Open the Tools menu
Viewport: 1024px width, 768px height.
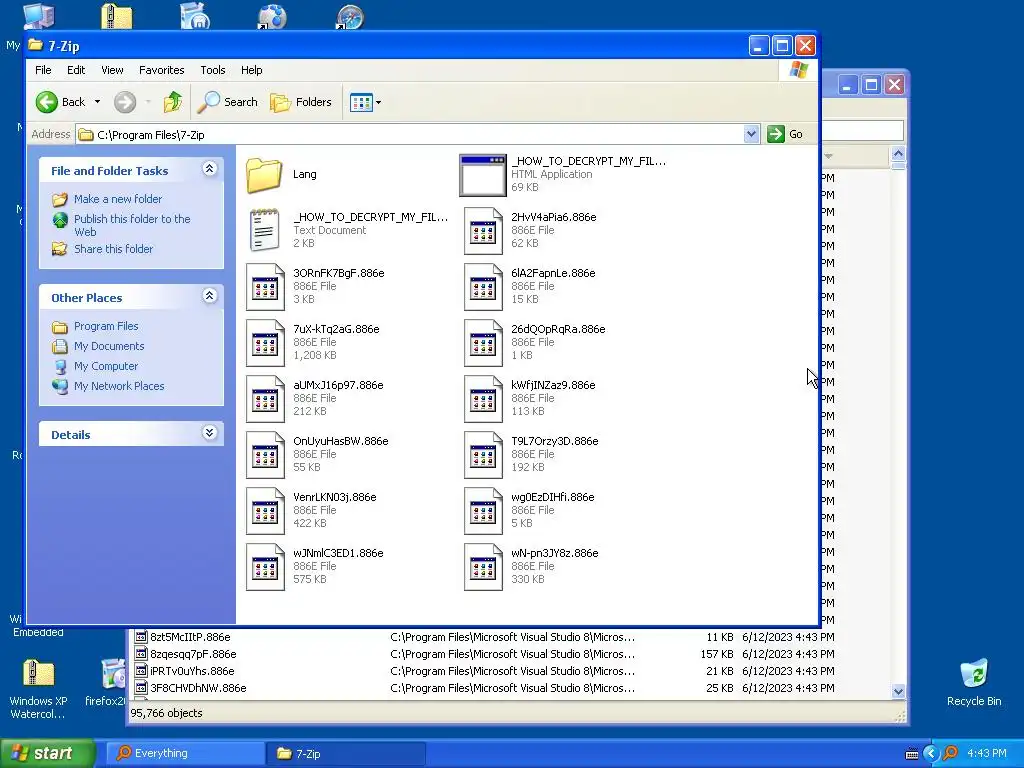[212, 70]
